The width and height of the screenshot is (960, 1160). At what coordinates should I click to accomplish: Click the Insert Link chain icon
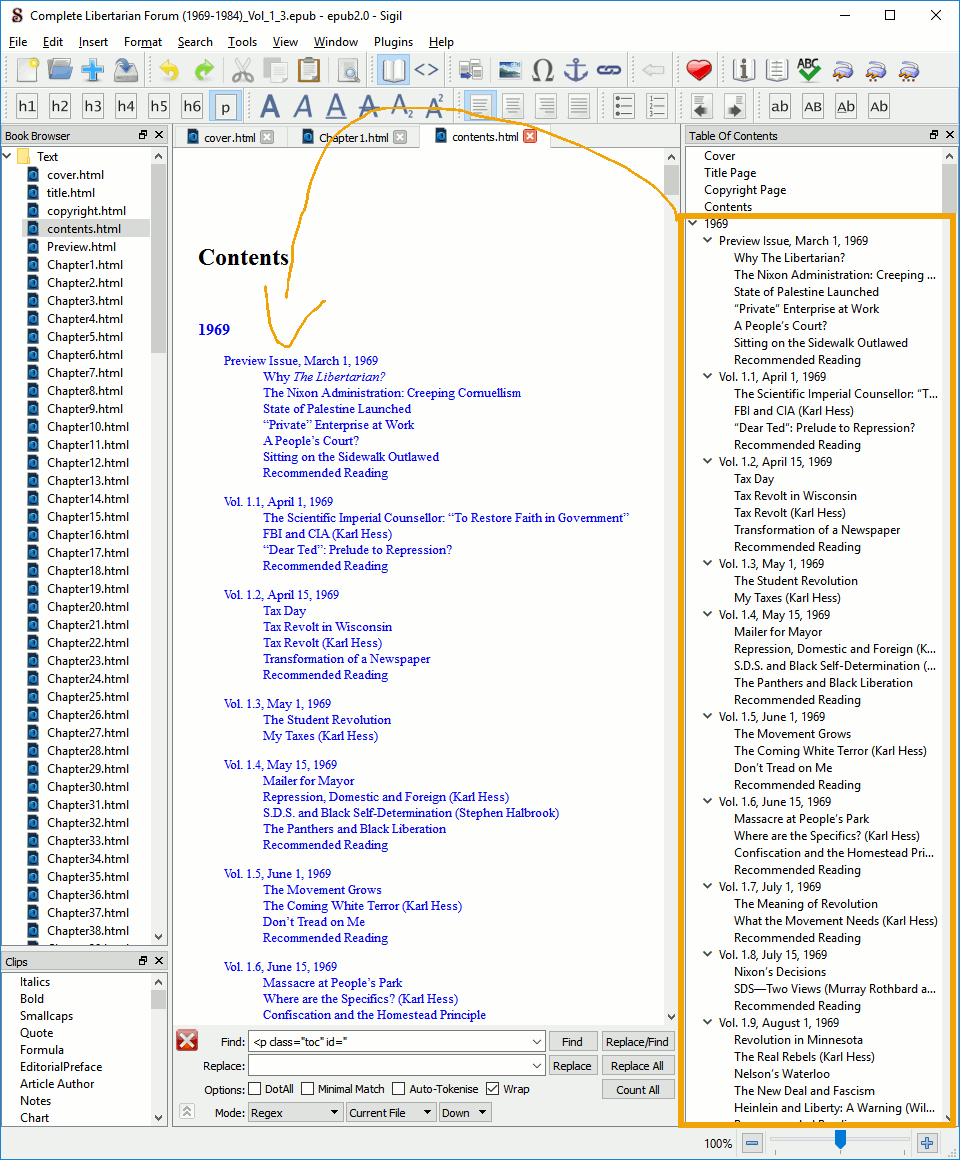[609, 70]
